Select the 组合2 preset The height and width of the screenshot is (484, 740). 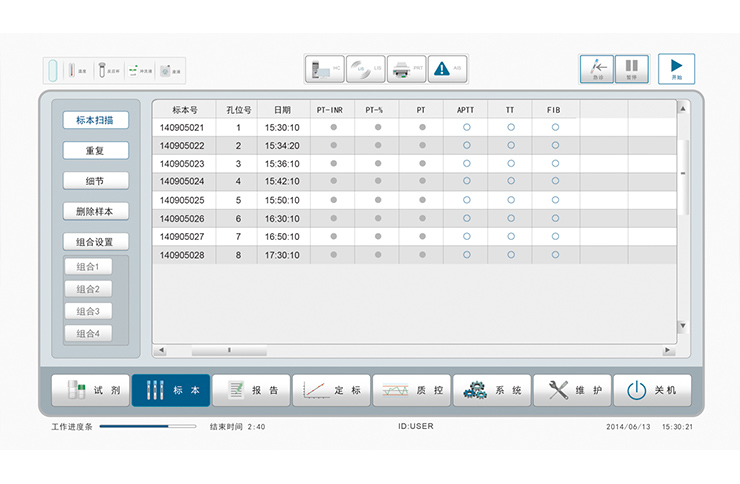[x=88, y=289]
